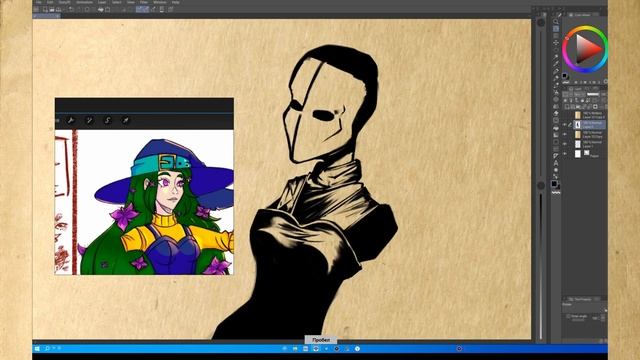Hide the Paper layer using its eye icon
The image size is (640, 360).
pos(565,154)
